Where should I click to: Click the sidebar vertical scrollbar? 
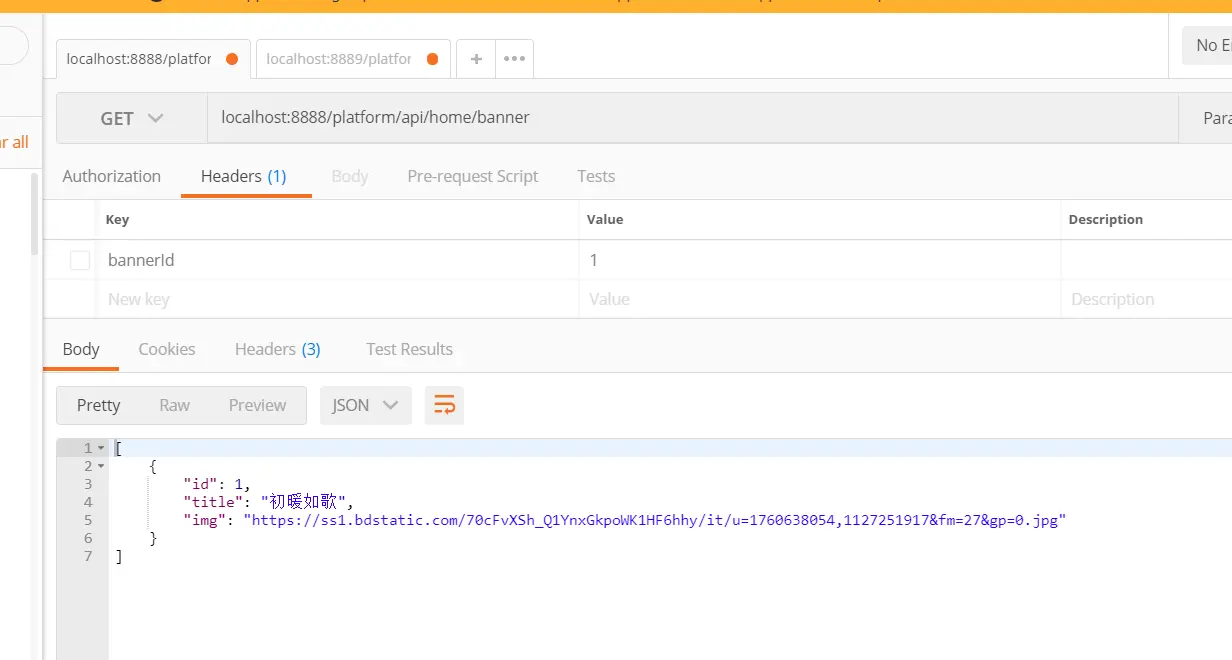[x=35, y=213]
